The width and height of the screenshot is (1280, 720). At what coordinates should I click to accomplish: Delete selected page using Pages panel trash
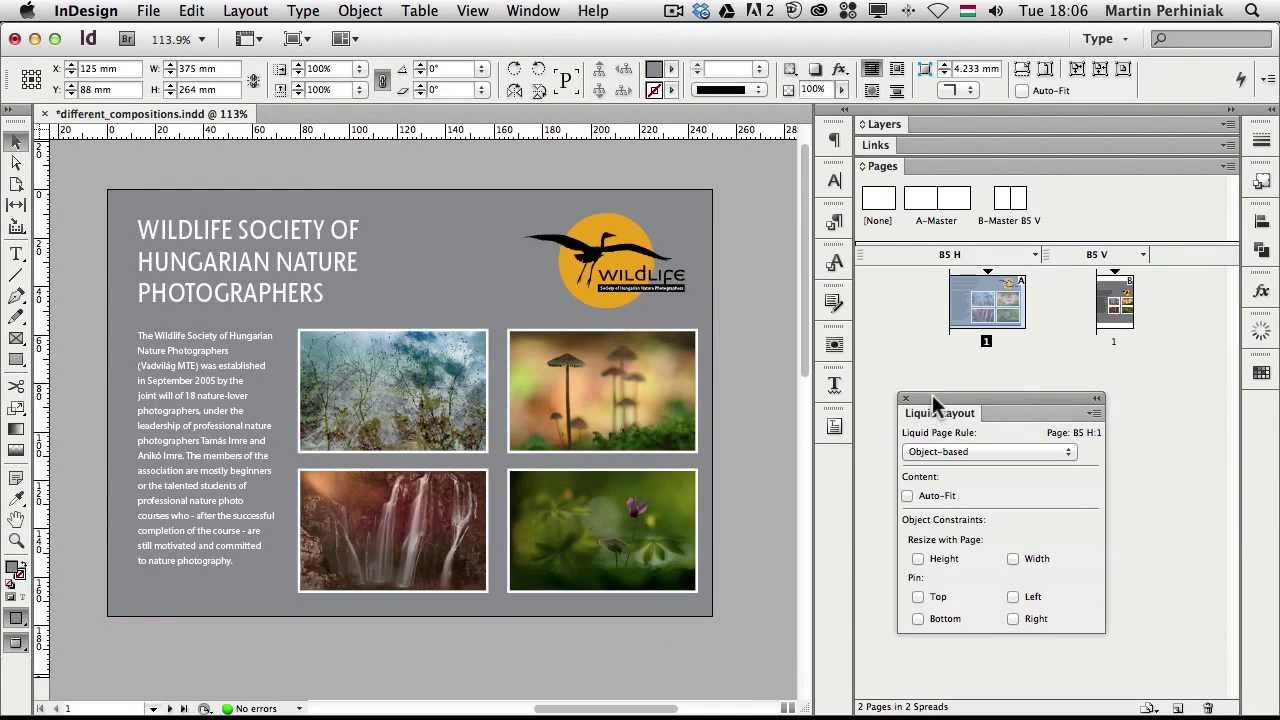pos(1208,708)
